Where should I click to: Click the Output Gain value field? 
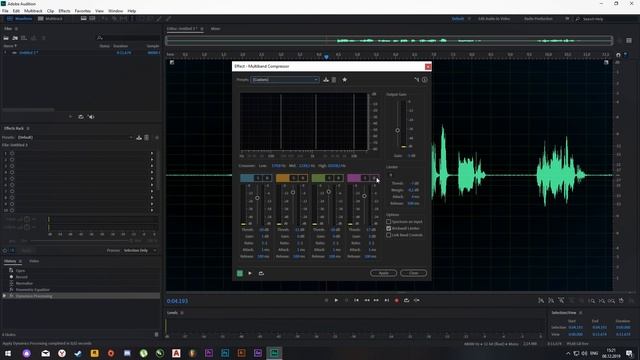point(411,156)
